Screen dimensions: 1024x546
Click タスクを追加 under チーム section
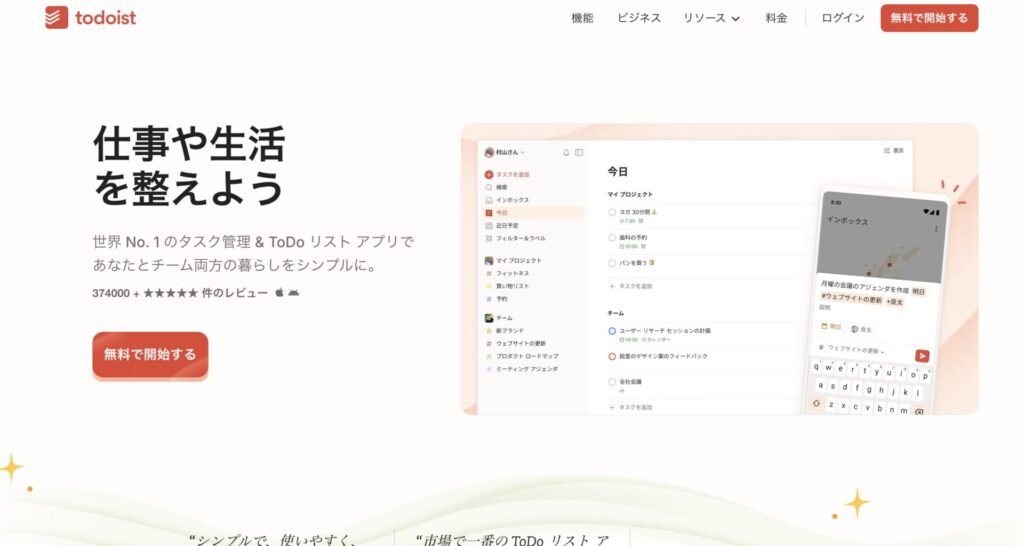pyautogui.click(x=631, y=407)
